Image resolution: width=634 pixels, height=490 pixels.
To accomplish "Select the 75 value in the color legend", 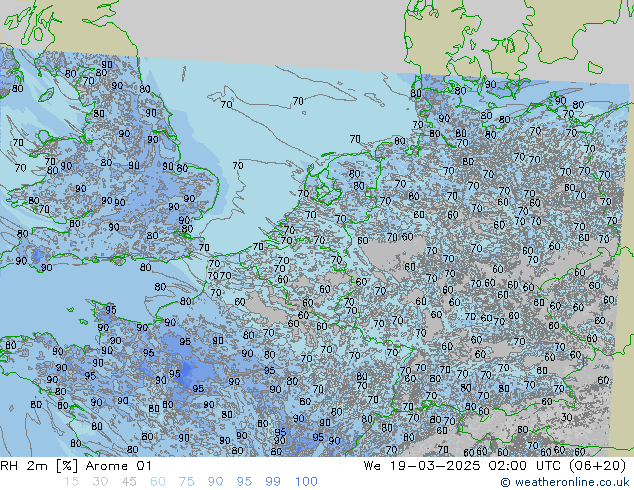I will (186, 482).
